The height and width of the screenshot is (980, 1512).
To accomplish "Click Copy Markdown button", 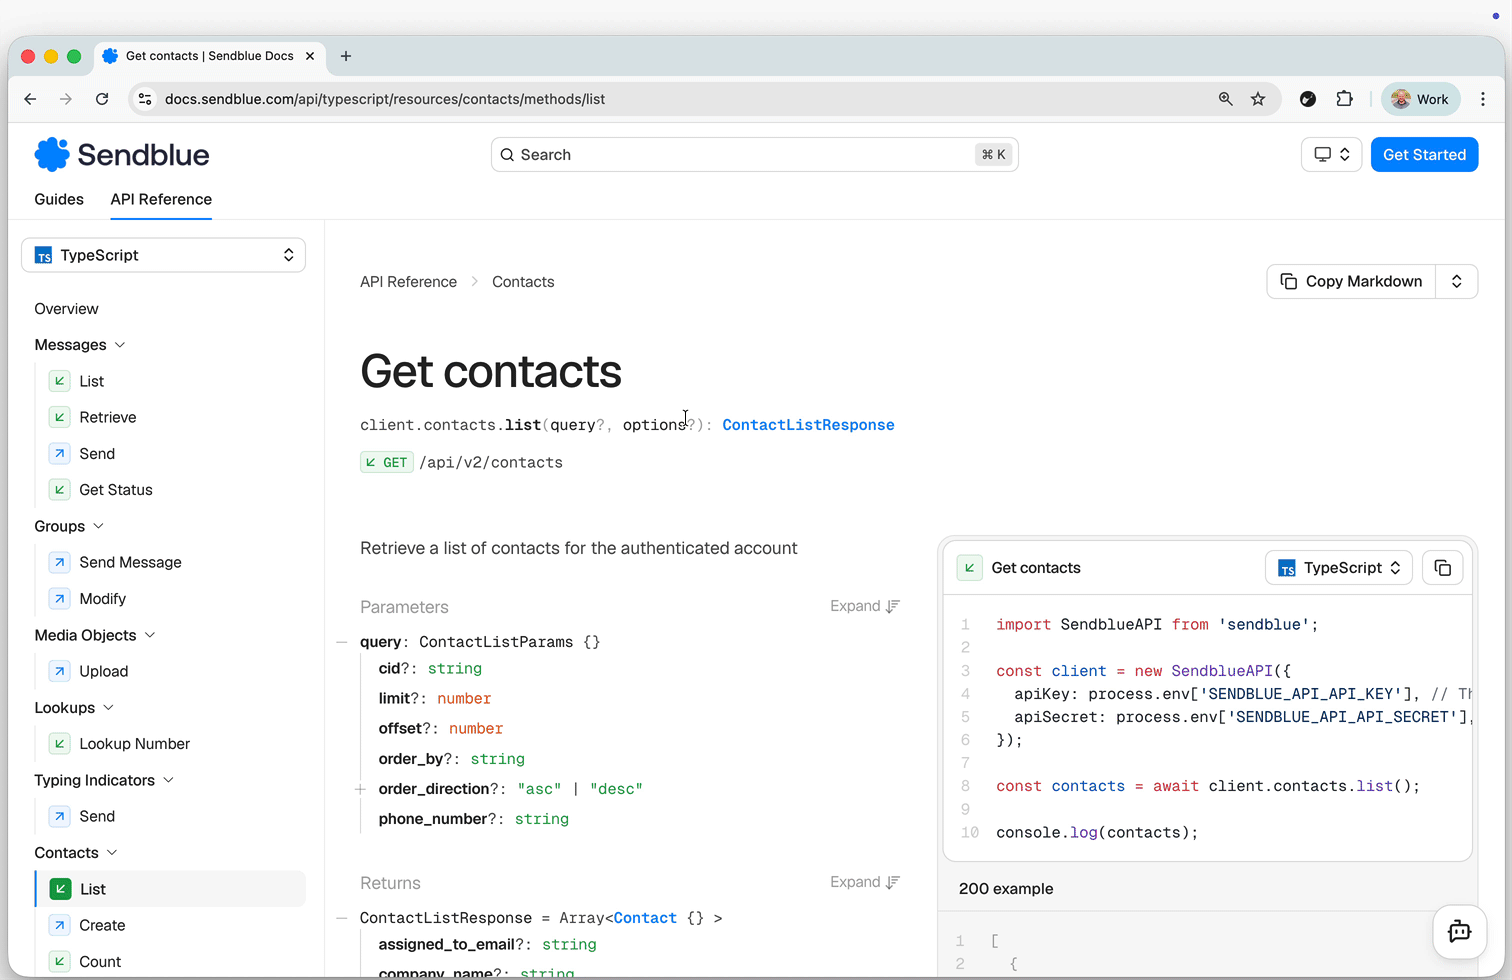I will click(1352, 282).
